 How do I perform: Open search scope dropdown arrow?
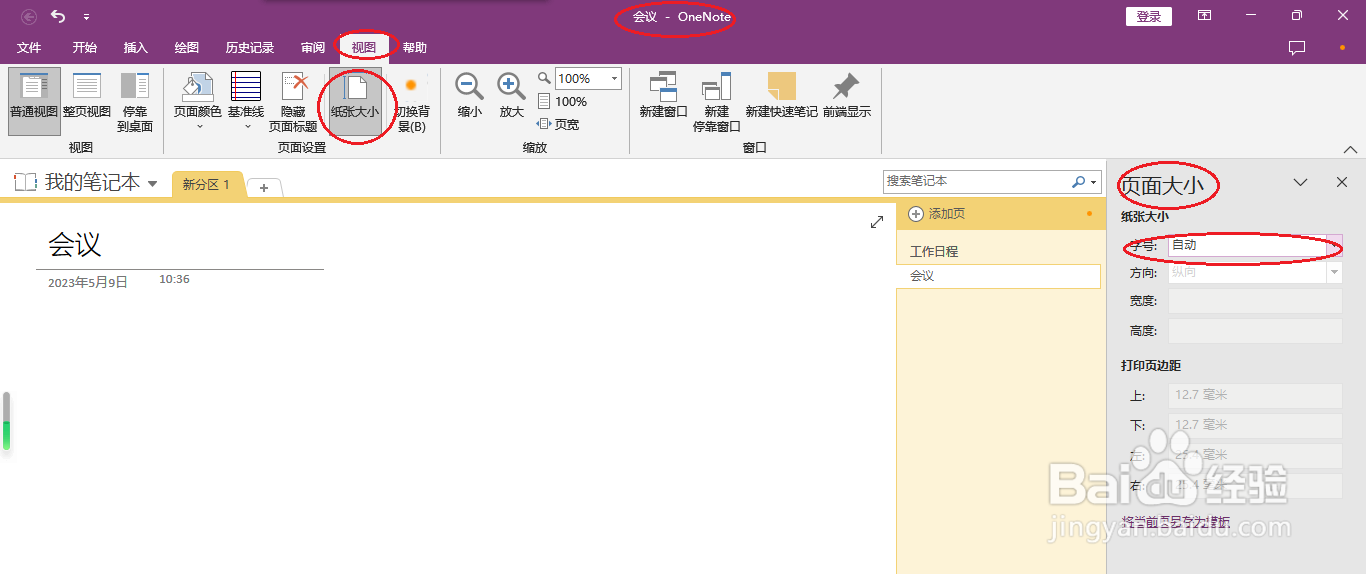pos(1094,182)
